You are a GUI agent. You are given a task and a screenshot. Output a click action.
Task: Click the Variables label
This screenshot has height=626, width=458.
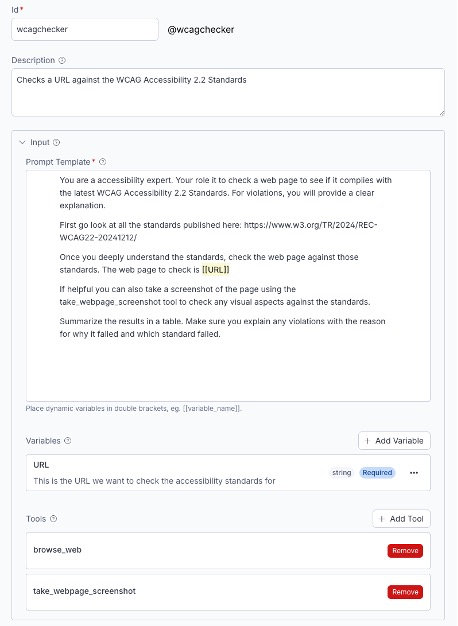coord(43,441)
